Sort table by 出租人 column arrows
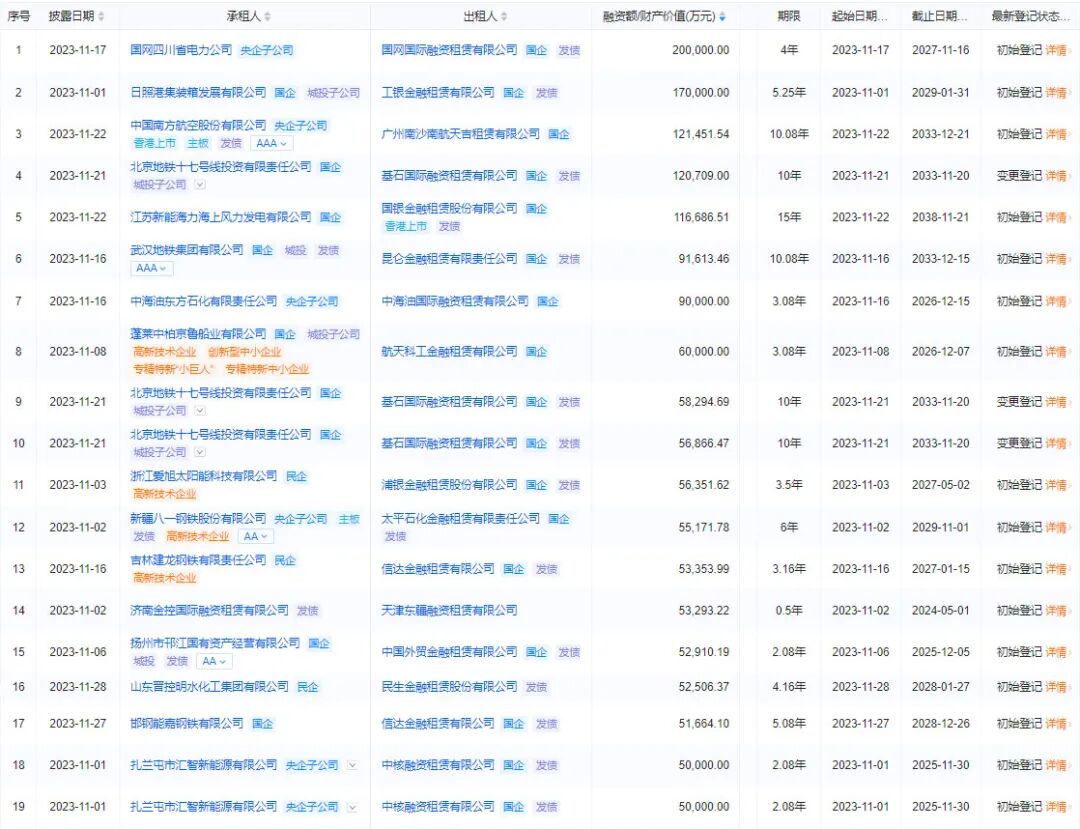The width and height of the screenshot is (1080, 829). [503, 17]
